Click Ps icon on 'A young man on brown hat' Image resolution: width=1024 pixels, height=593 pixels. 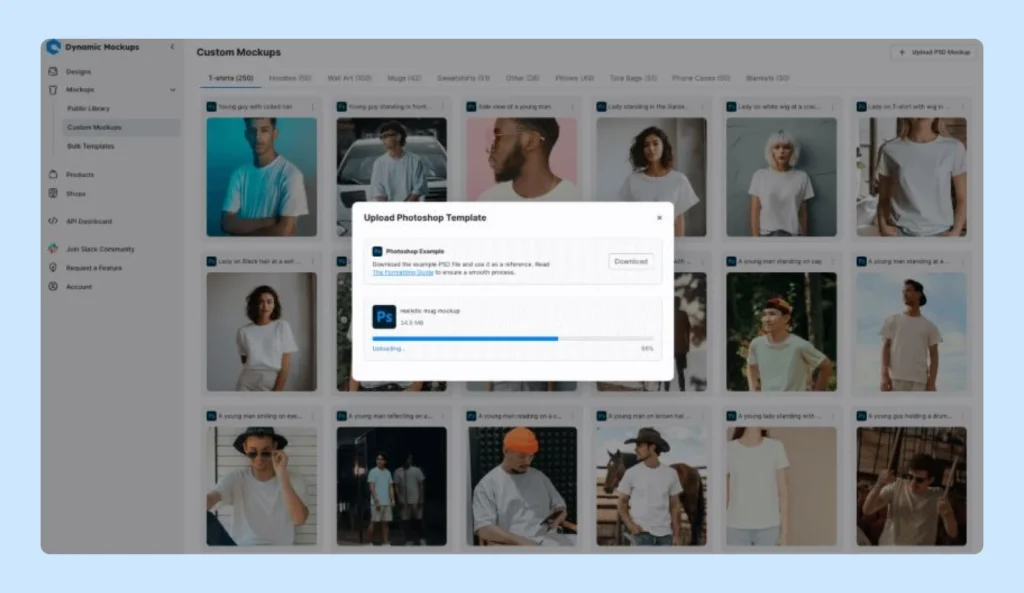click(601, 416)
